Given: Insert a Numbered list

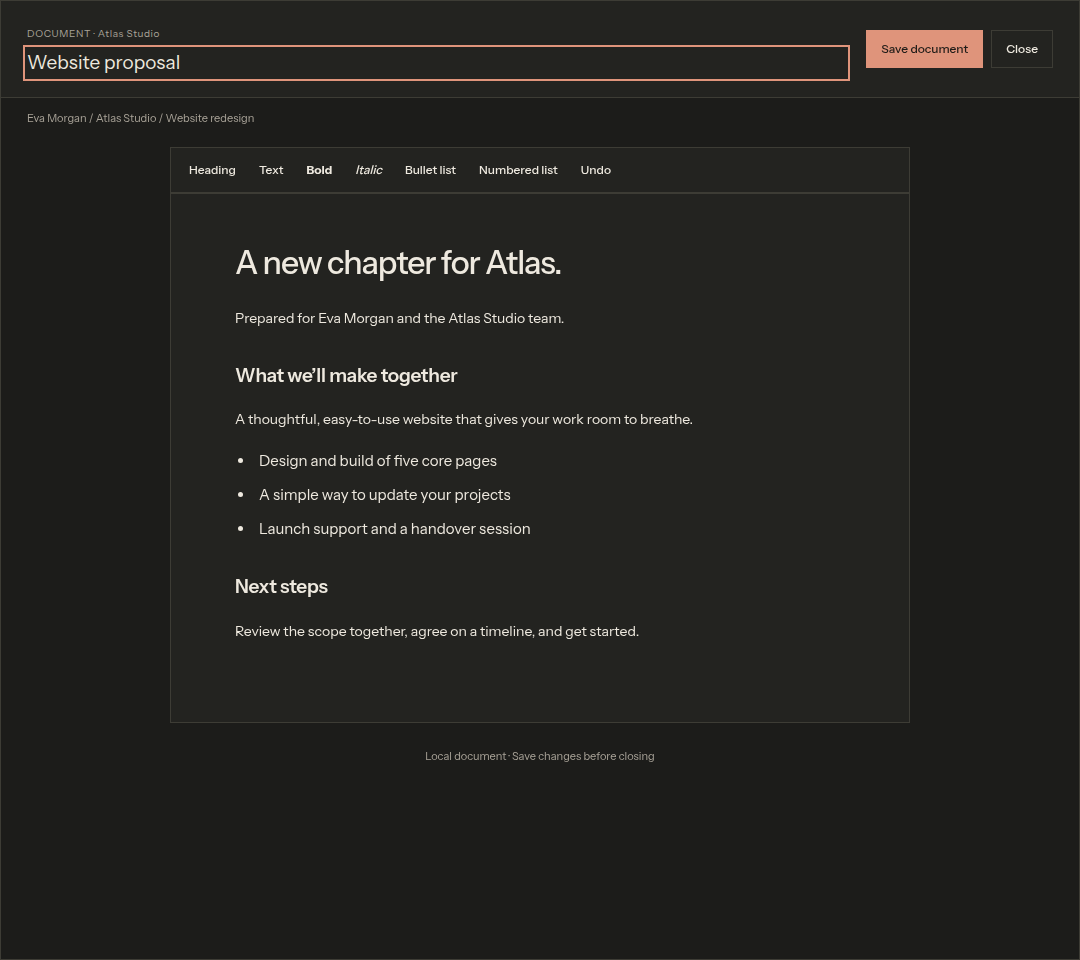Looking at the screenshot, I should [x=518, y=170].
